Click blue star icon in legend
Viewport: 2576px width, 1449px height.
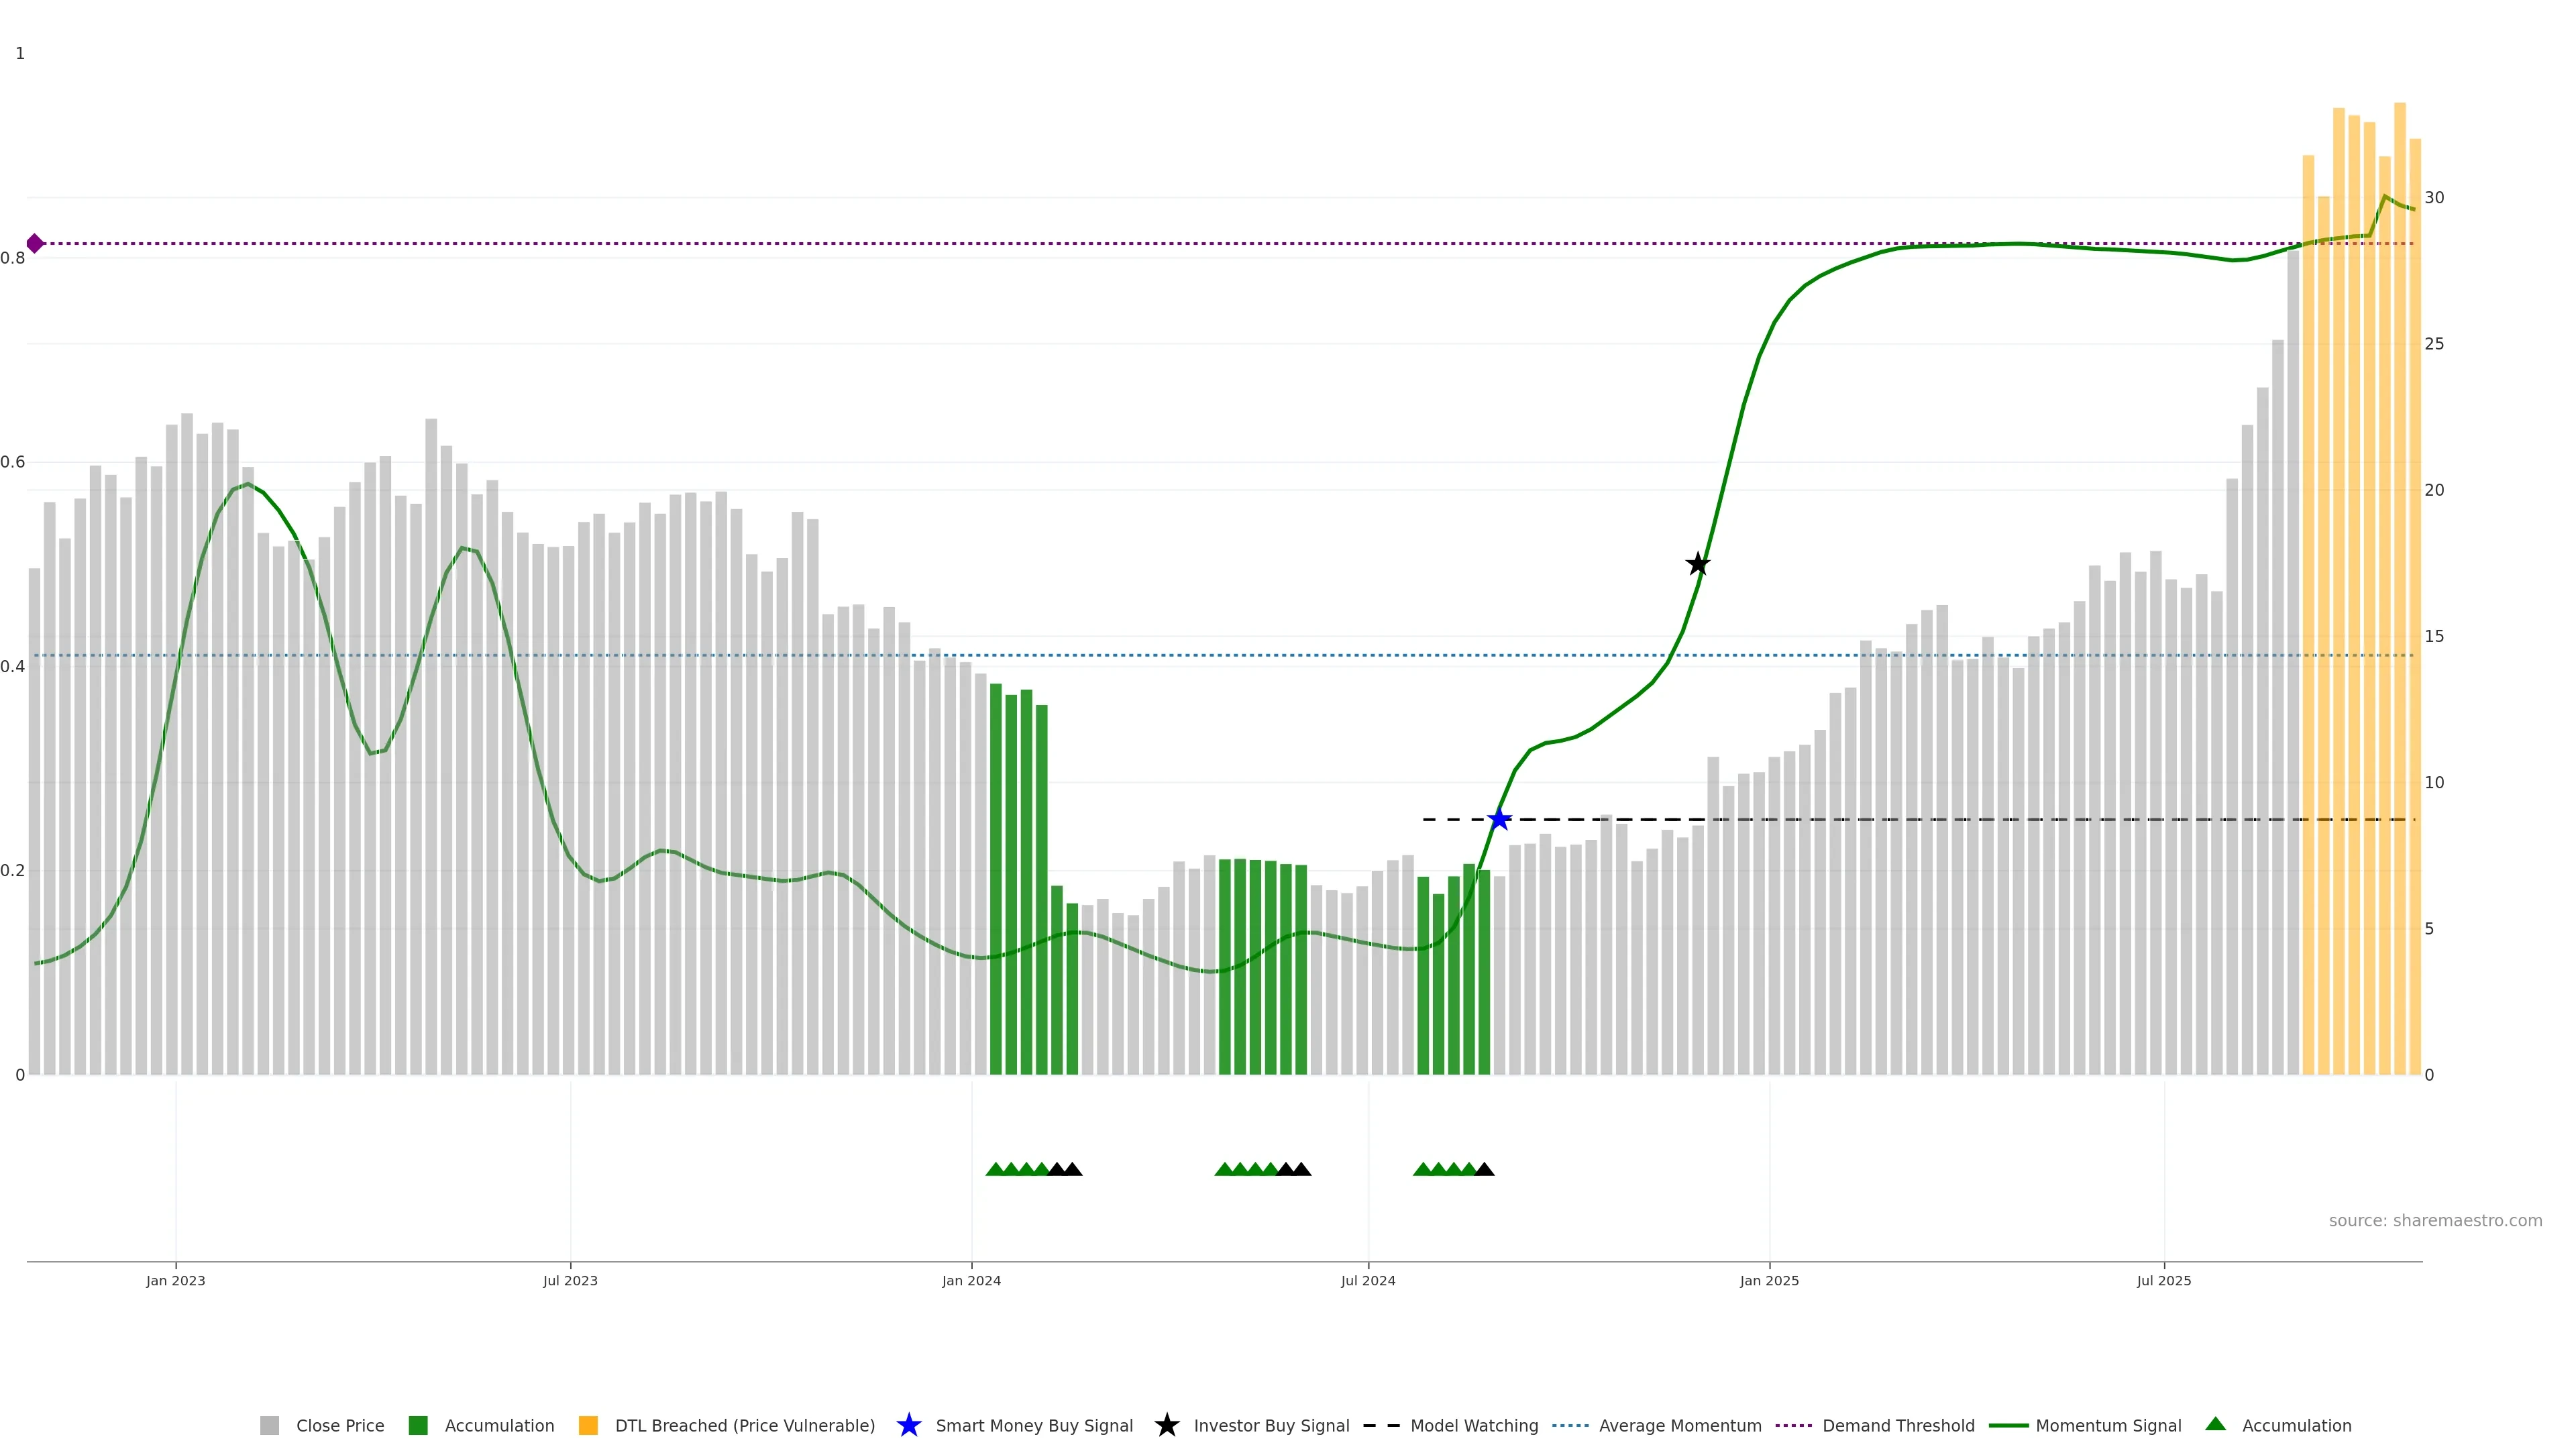(908, 1426)
